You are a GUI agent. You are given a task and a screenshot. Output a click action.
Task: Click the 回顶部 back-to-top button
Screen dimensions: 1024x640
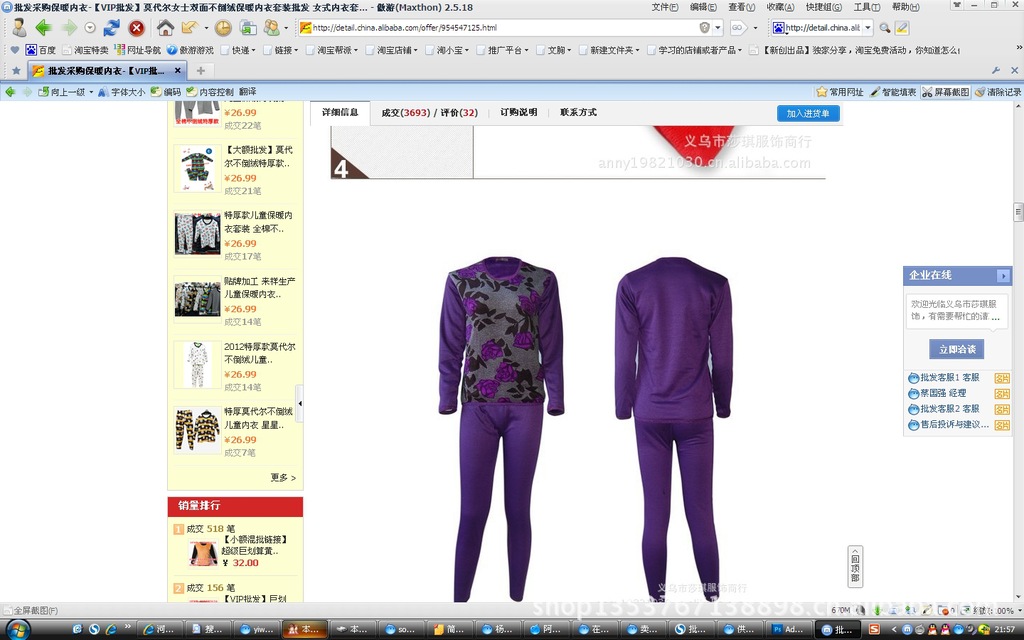(855, 567)
